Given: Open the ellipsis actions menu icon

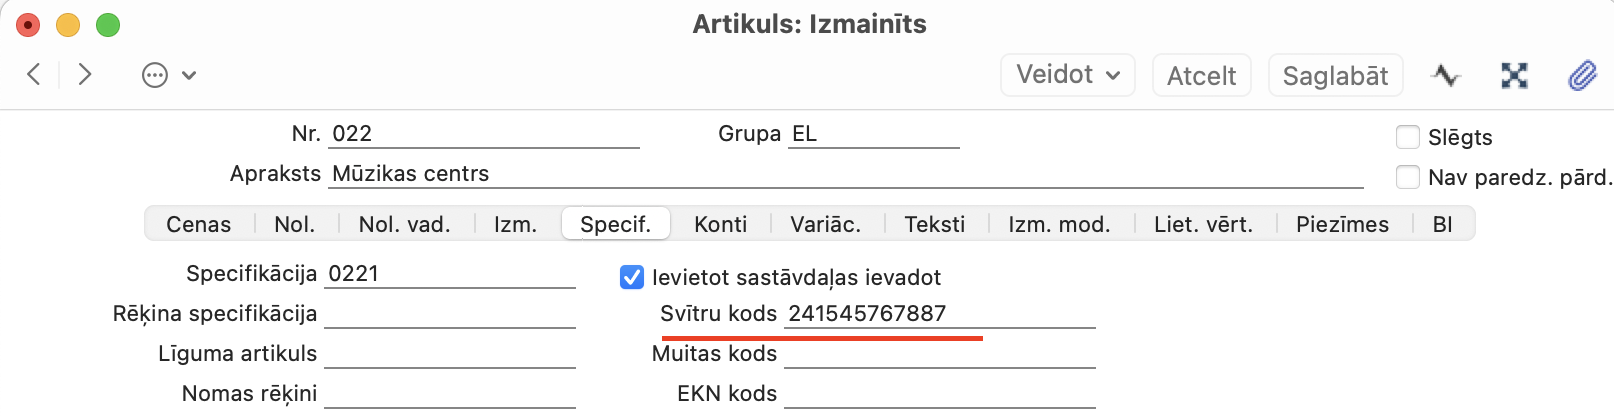Looking at the screenshot, I should (x=155, y=75).
